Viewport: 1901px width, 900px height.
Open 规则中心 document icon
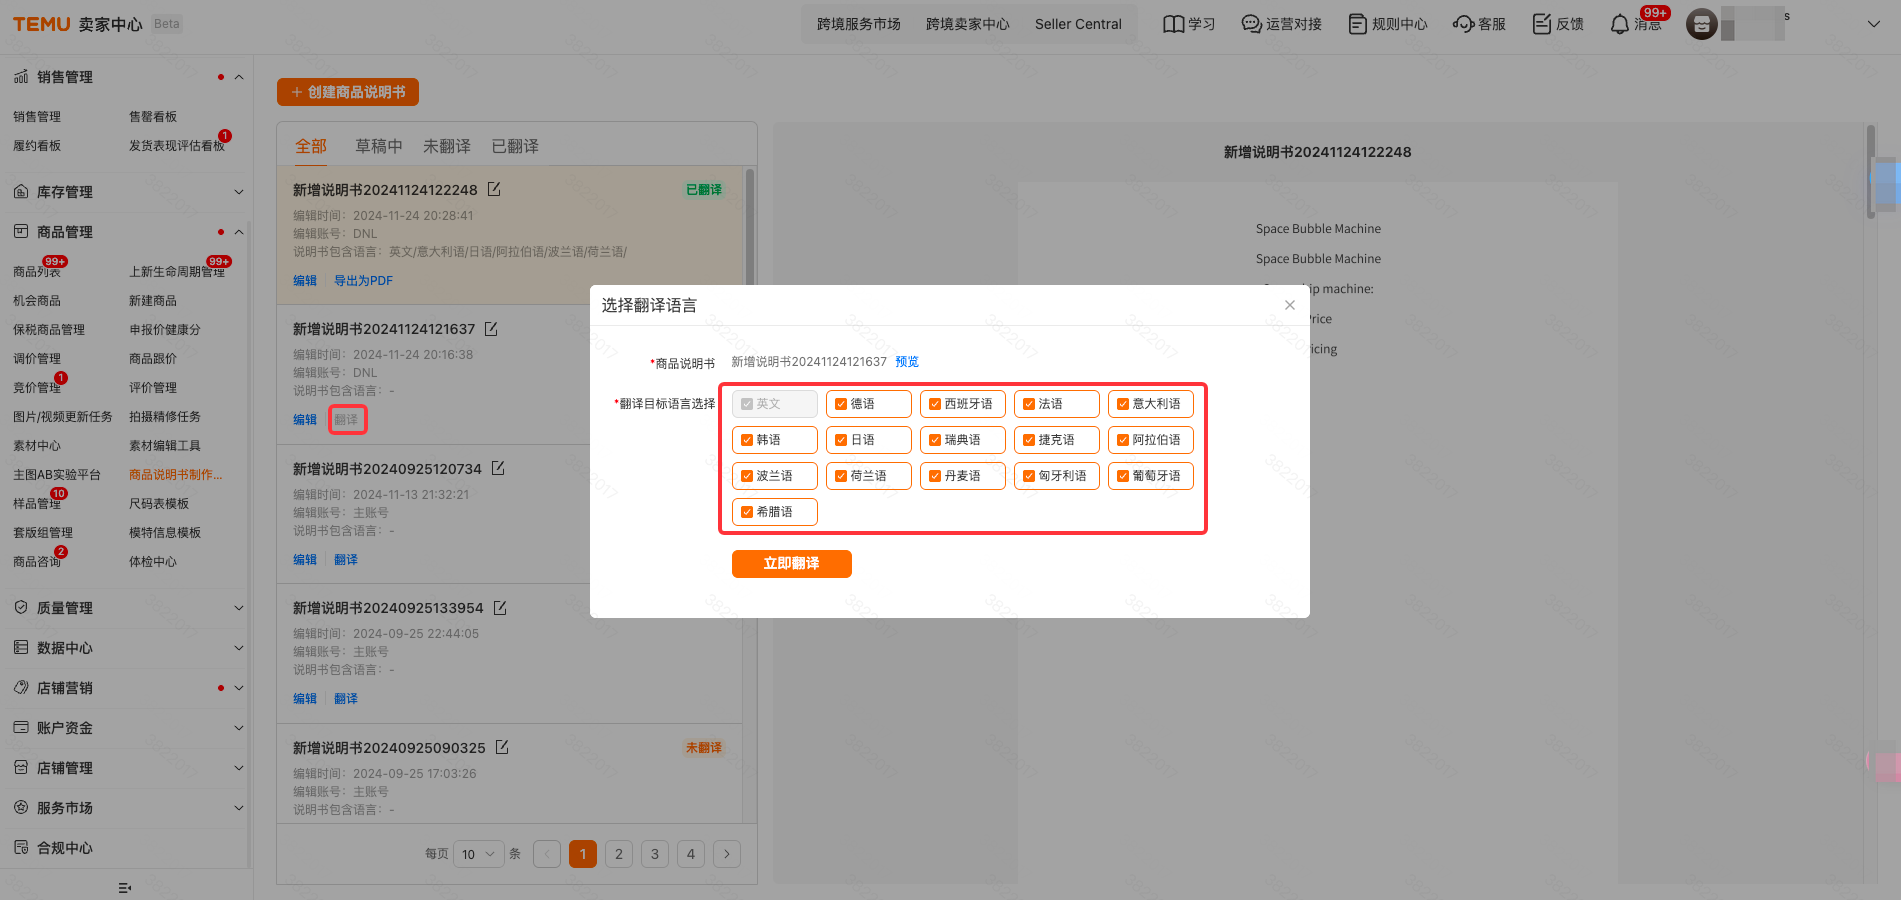(x=1357, y=24)
